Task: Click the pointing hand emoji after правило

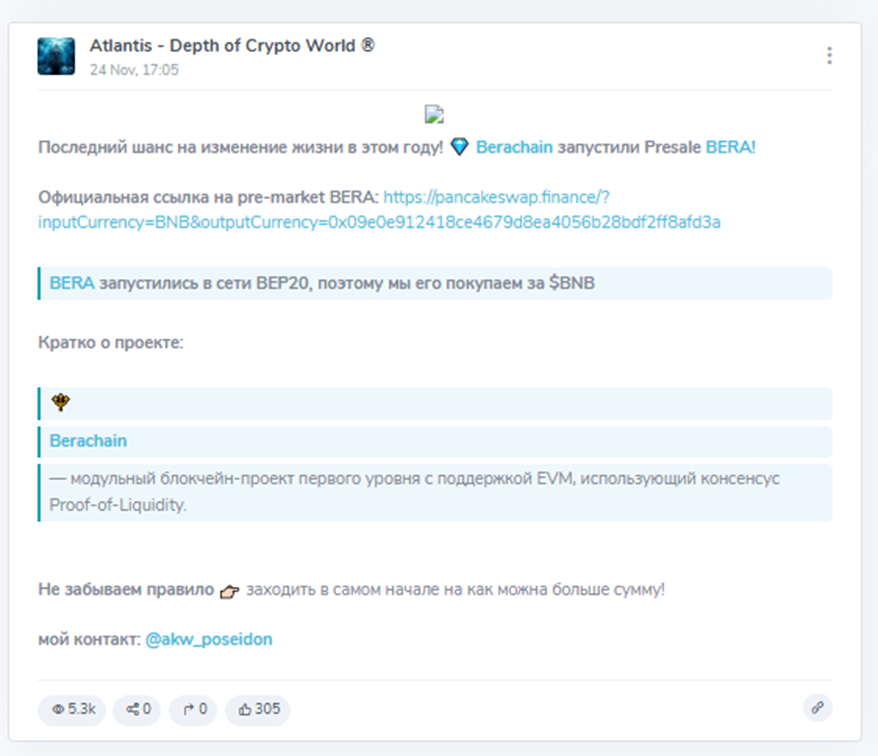Action: coord(230,591)
